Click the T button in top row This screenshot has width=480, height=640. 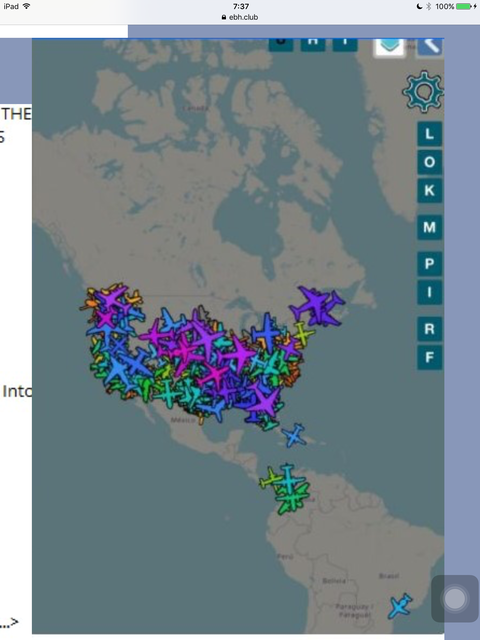click(x=345, y=44)
